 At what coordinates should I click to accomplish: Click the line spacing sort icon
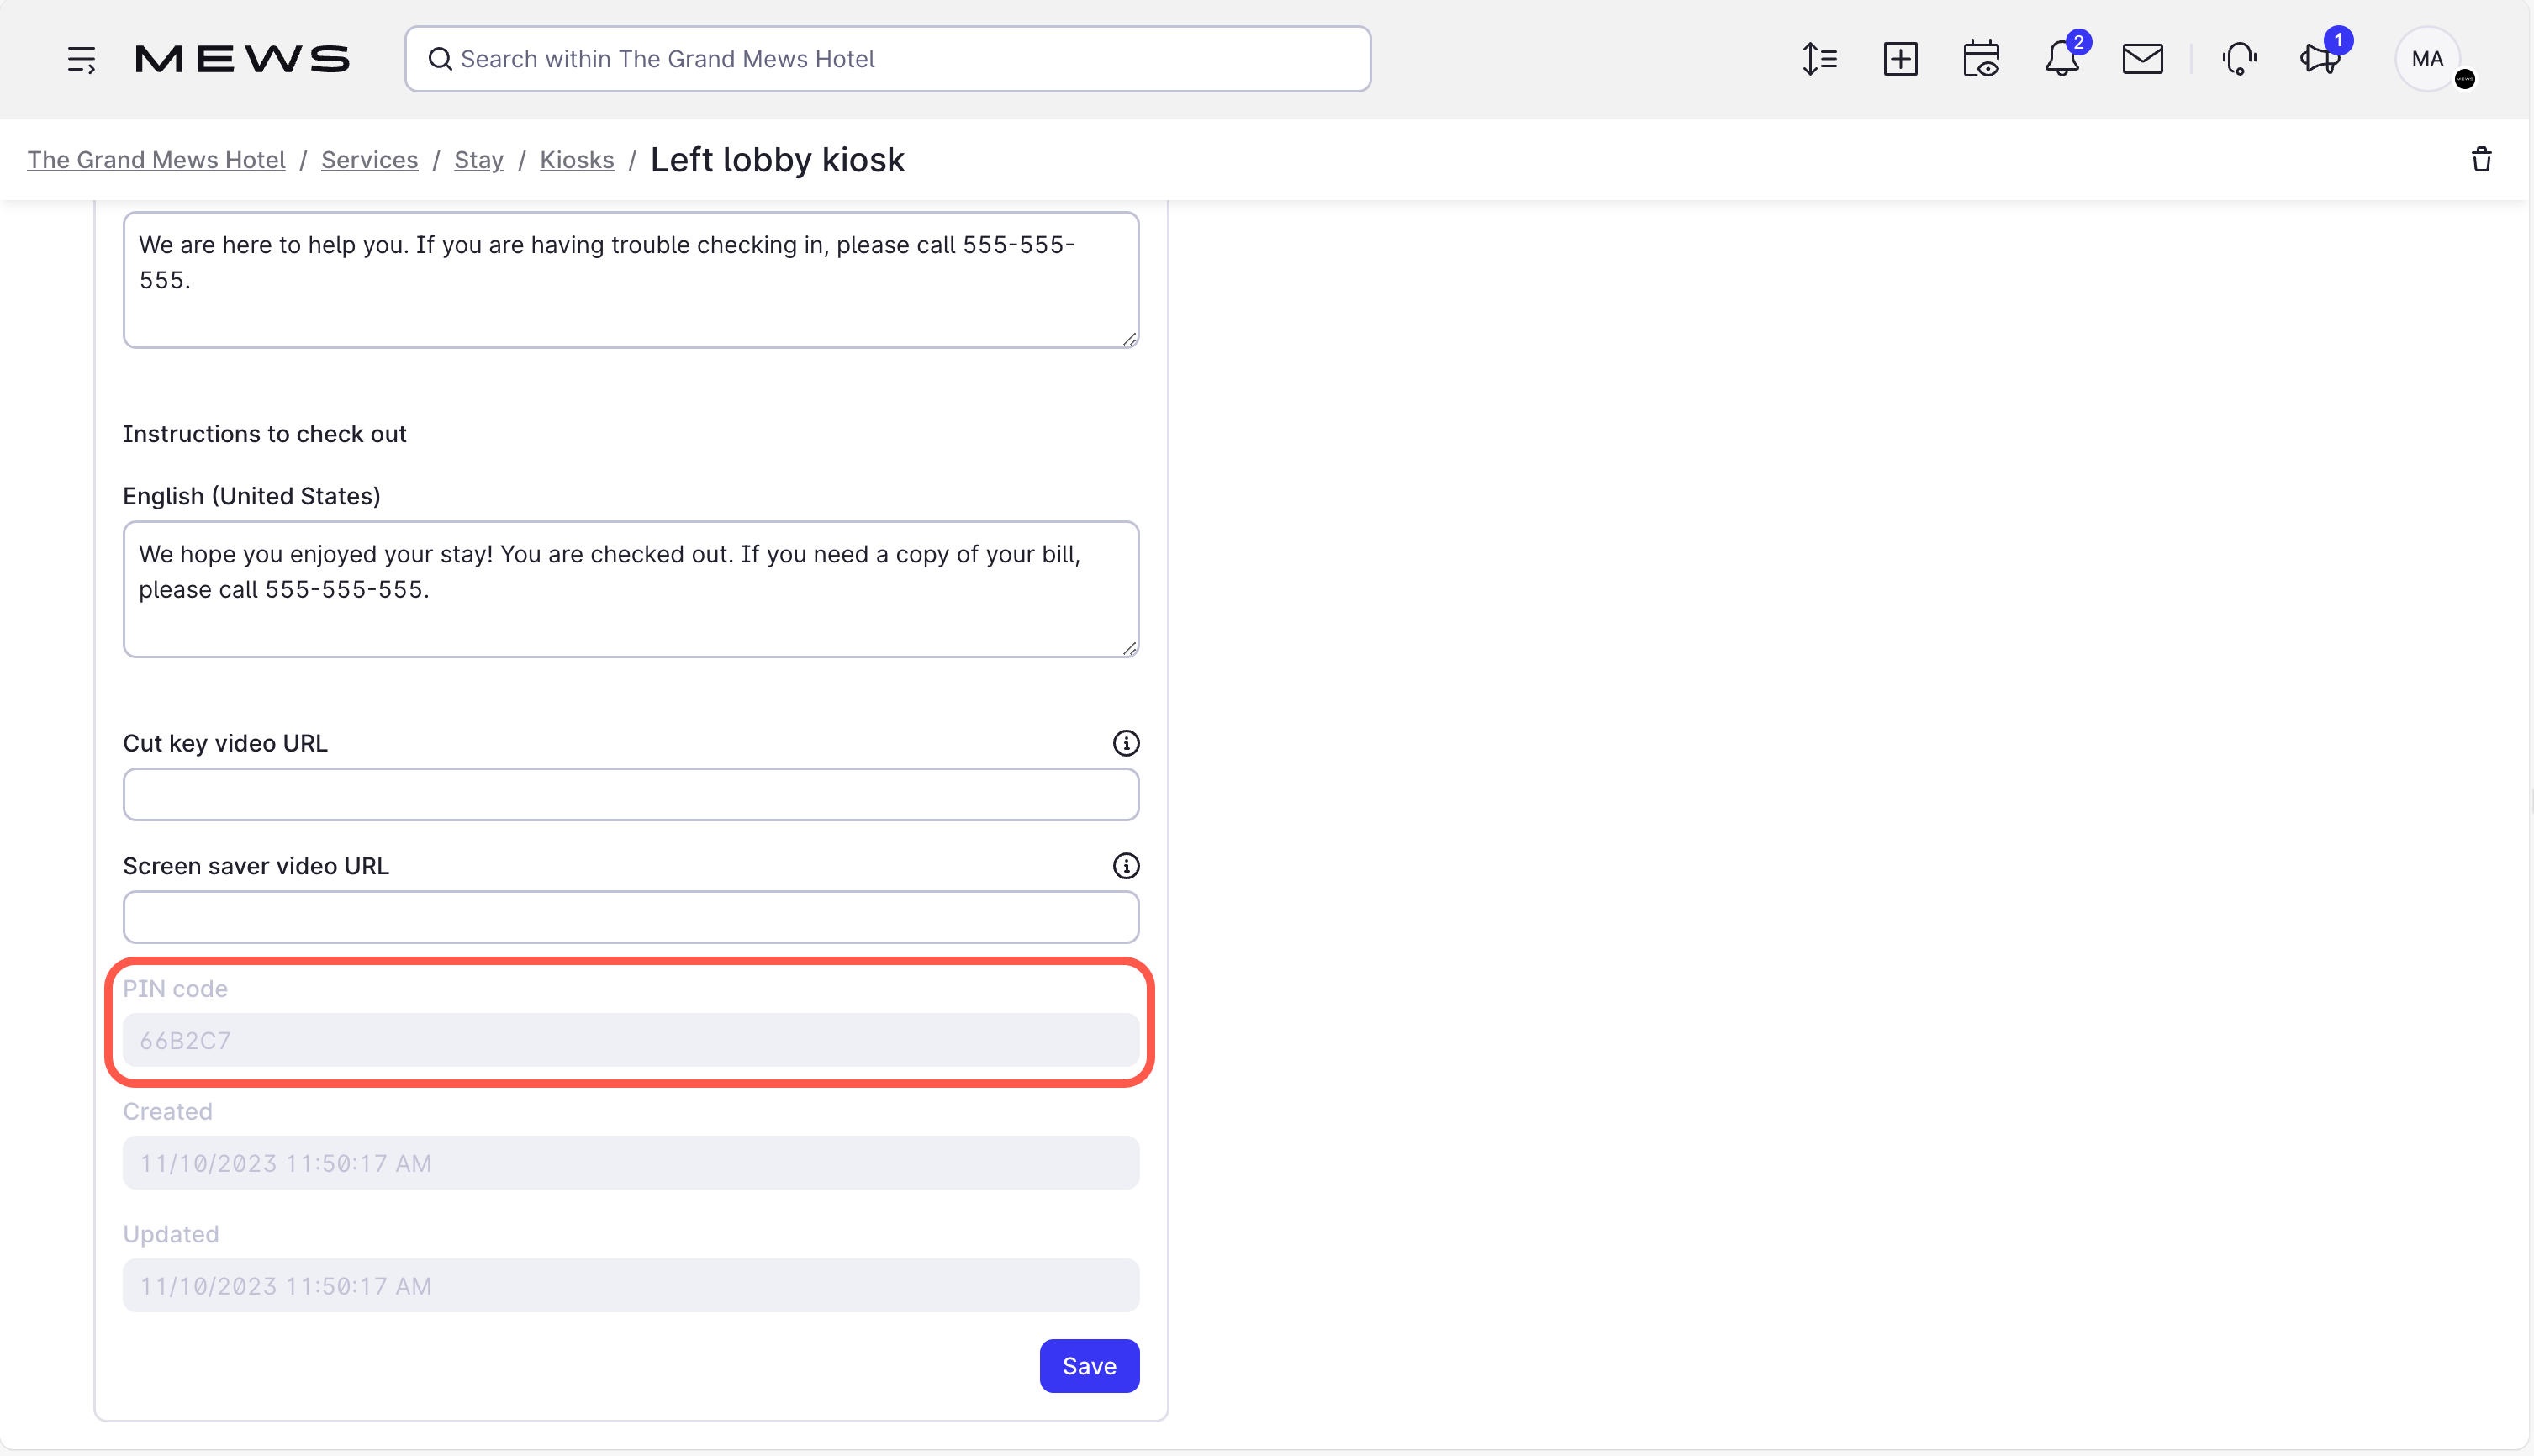pyautogui.click(x=1819, y=59)
